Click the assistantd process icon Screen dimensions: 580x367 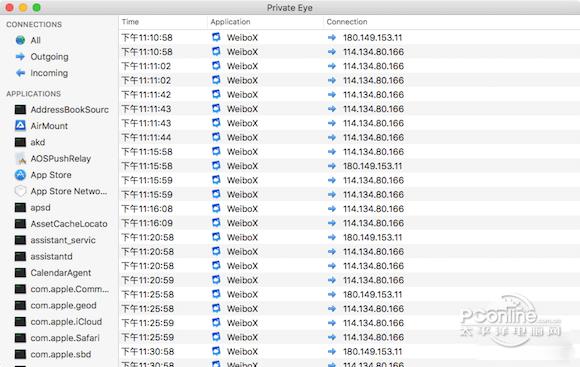(x=20, y=256)
